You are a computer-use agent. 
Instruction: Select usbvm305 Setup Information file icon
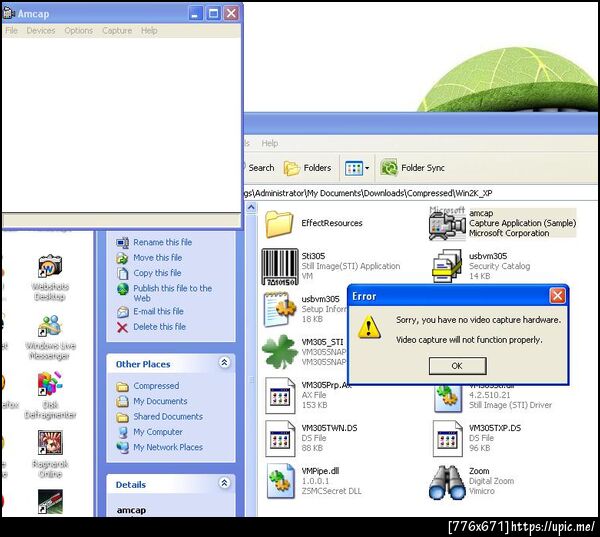[280, 309]
